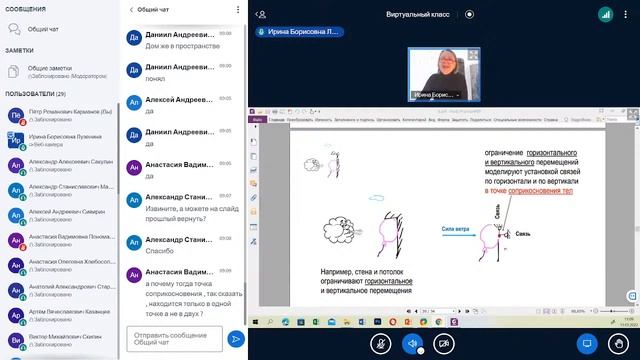Select user Анастасия Вадимовна in user list
640x360 pixels.
[60, 240]
